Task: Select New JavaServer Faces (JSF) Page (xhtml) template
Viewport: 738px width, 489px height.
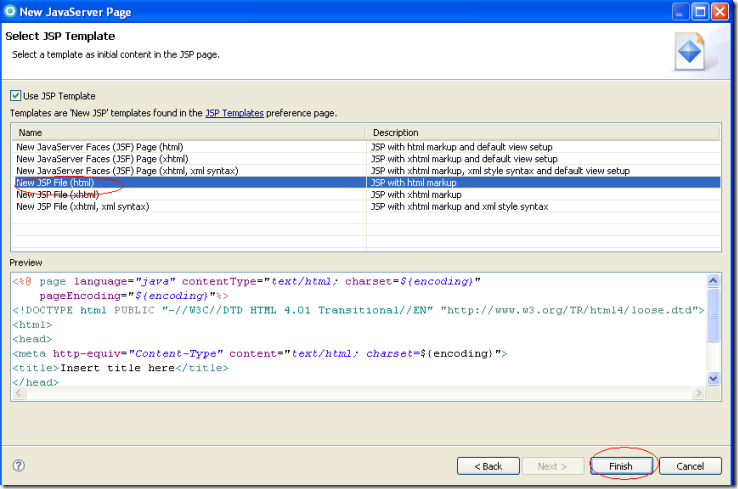Action: coord(102,159)
